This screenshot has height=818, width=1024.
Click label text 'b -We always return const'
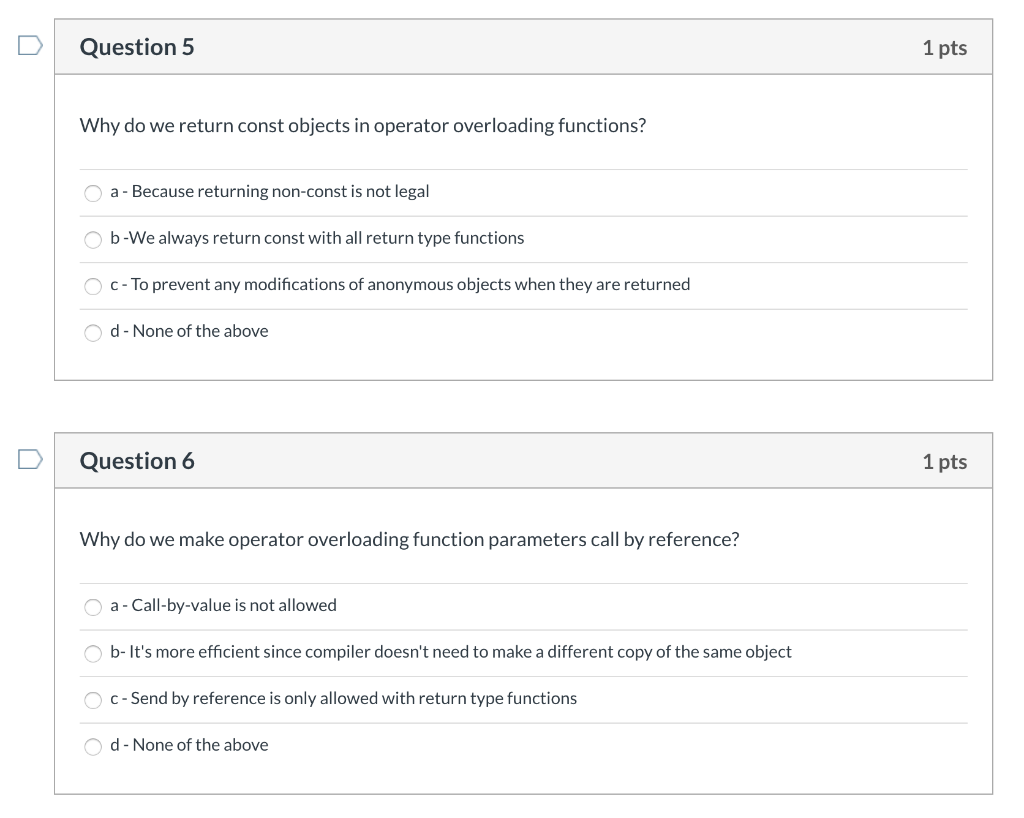pyautogui.click(x=317, y=238)
